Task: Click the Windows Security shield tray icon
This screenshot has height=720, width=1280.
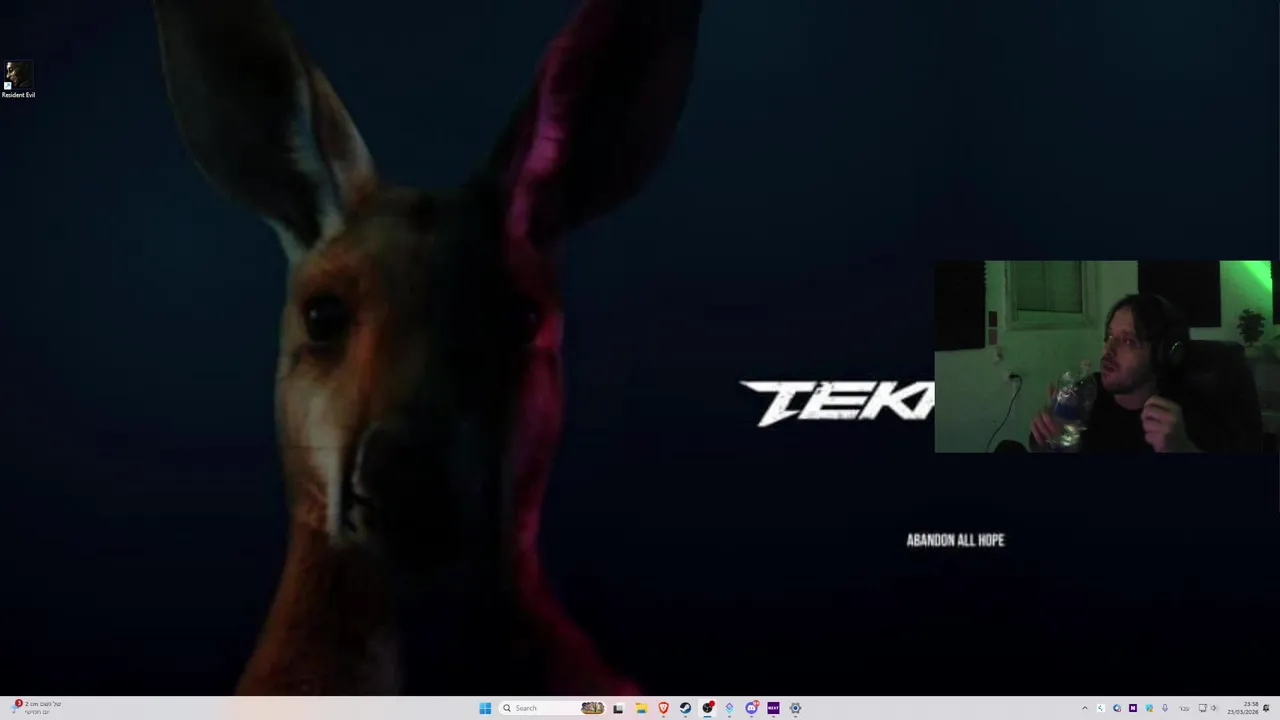Action: click(1149, 708)
